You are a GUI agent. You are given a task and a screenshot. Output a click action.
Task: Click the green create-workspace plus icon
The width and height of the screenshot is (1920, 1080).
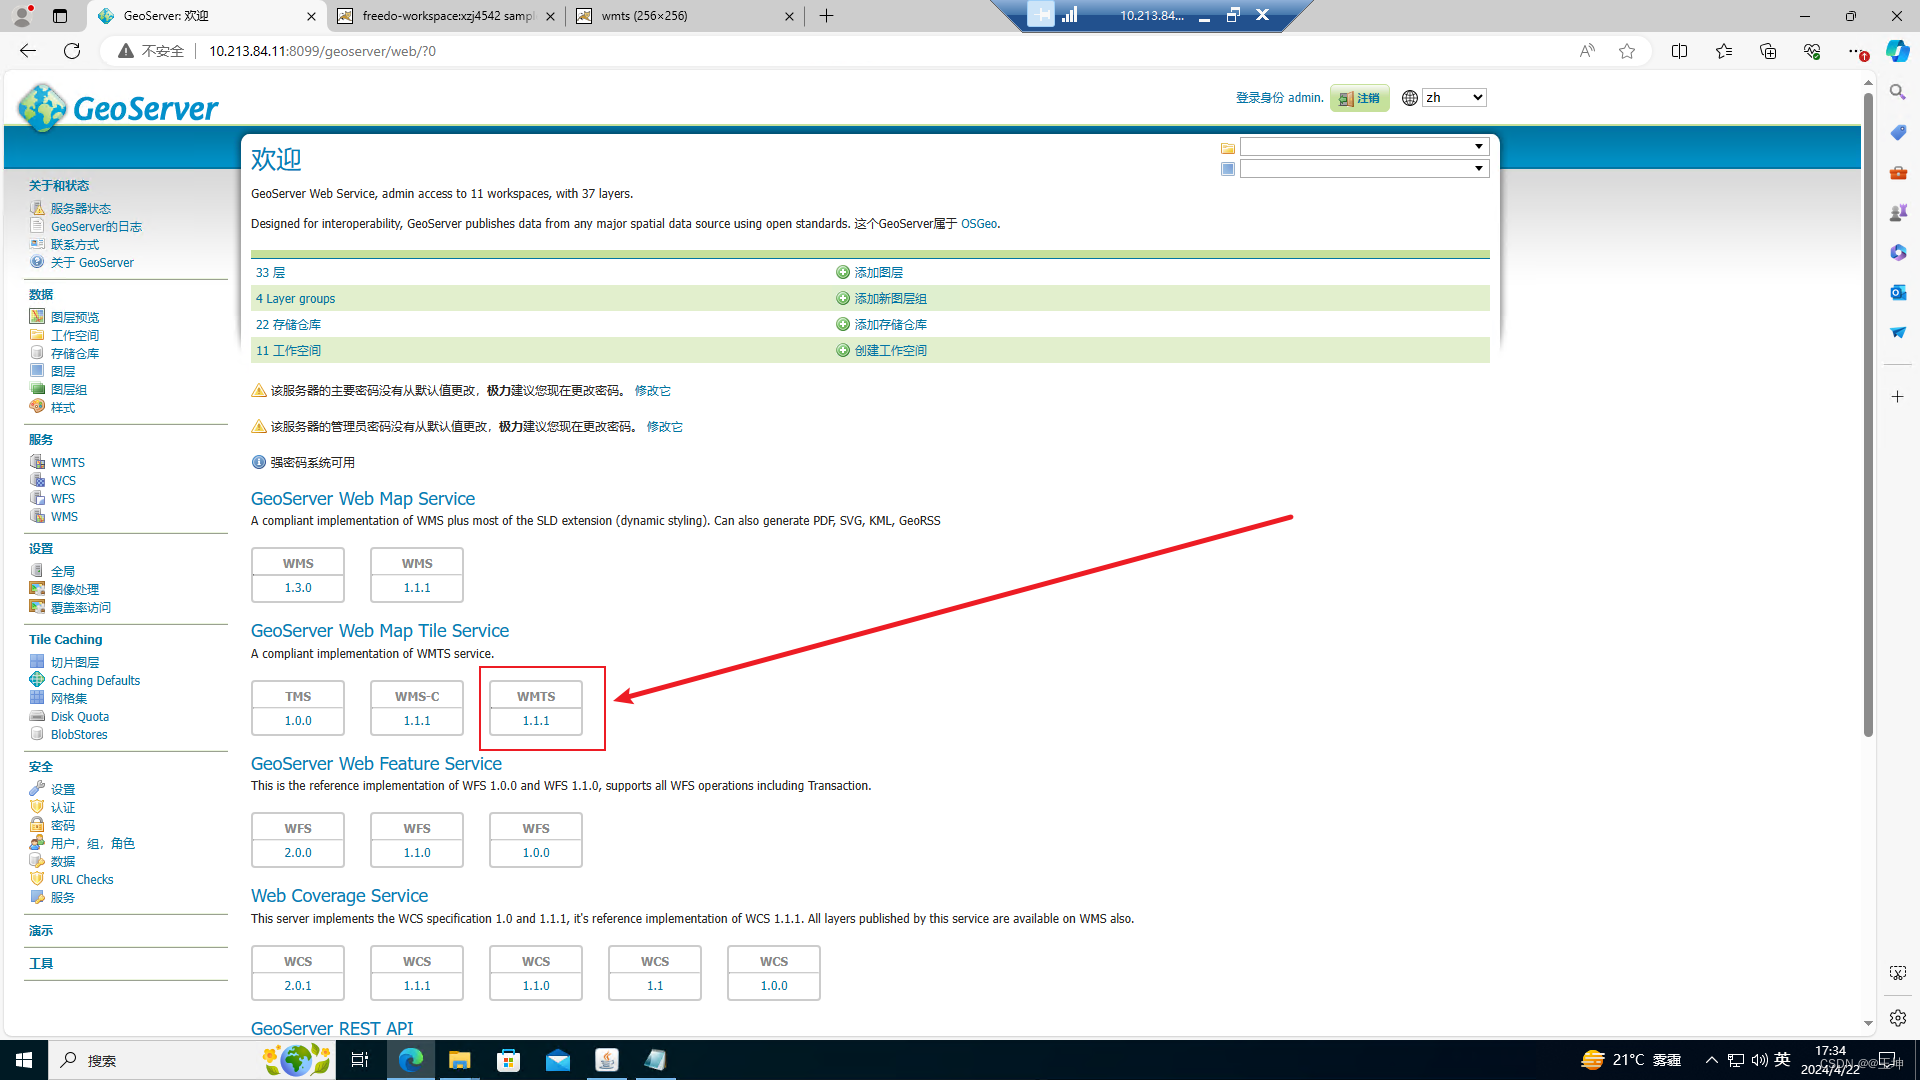(x=842, y=350)
